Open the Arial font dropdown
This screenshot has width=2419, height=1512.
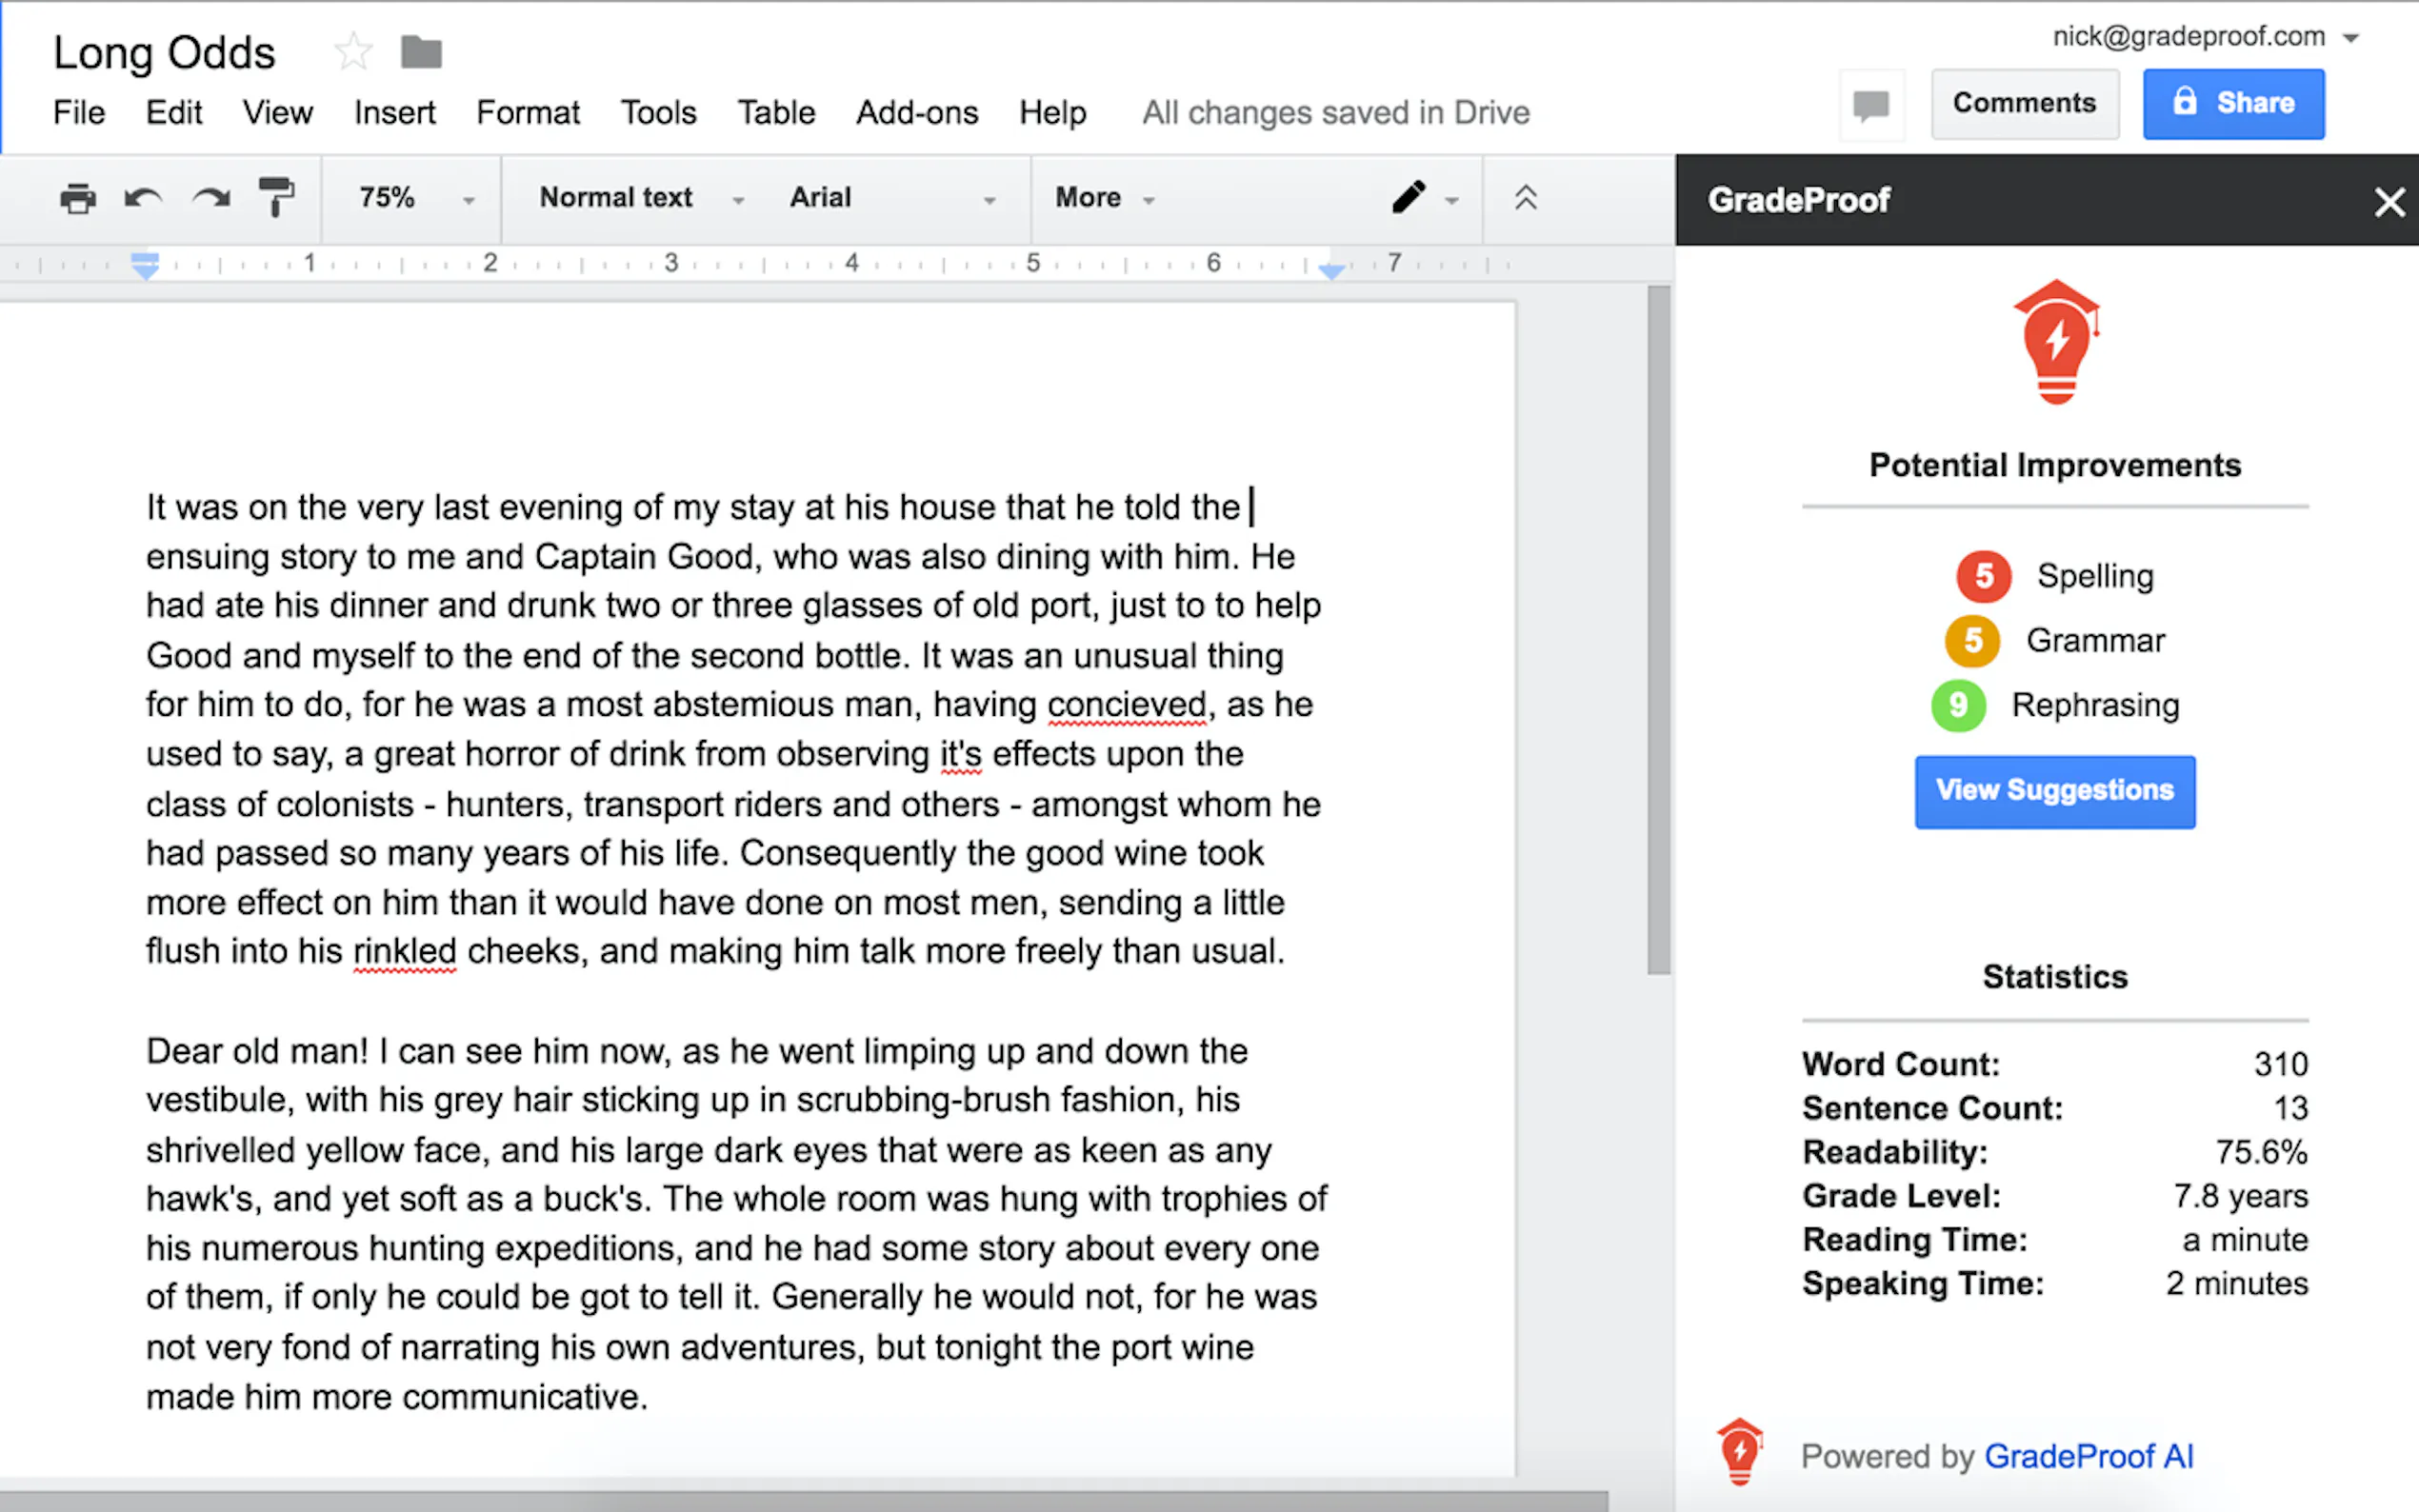click(891, 198)
